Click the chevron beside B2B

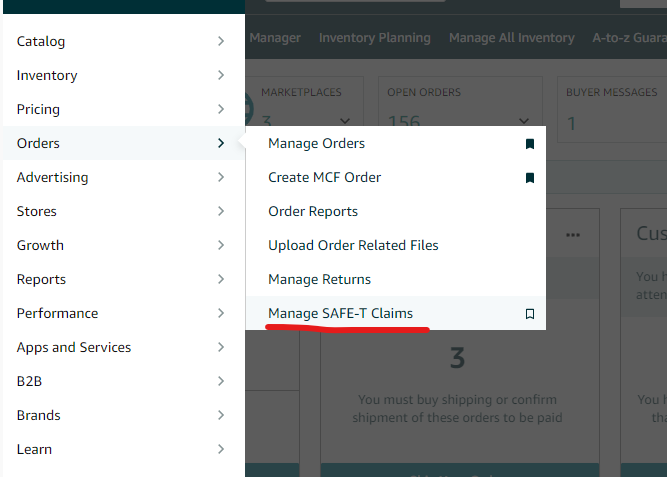(x=221, y=381)
